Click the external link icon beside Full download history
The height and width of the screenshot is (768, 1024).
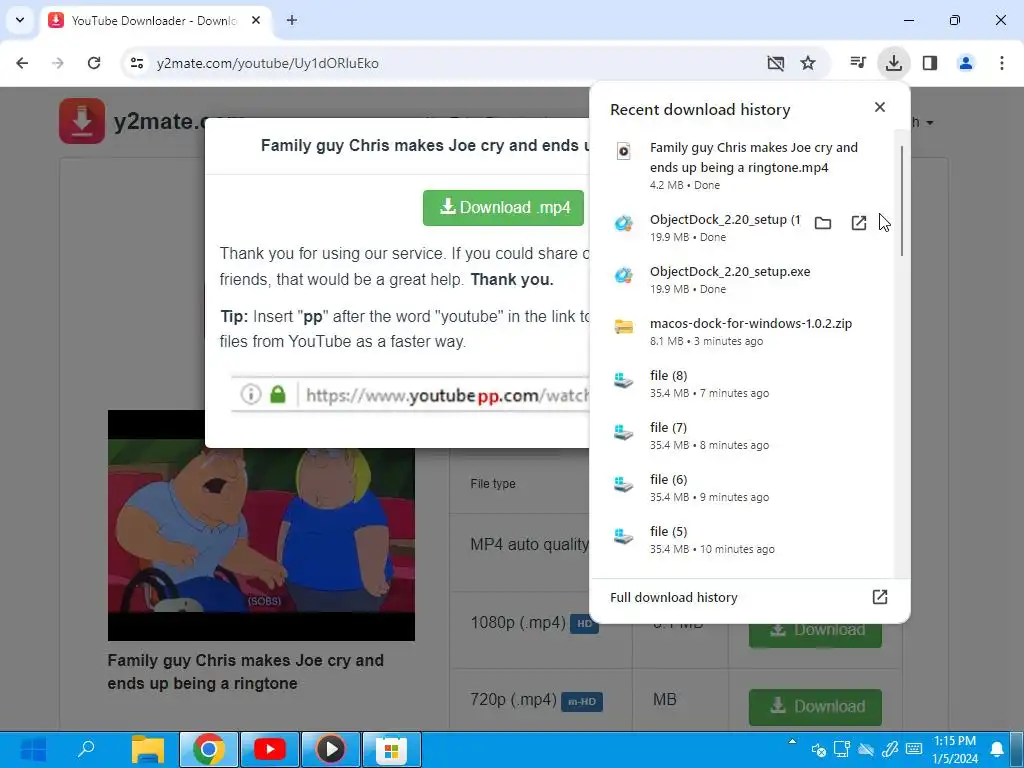pos(880,597)
